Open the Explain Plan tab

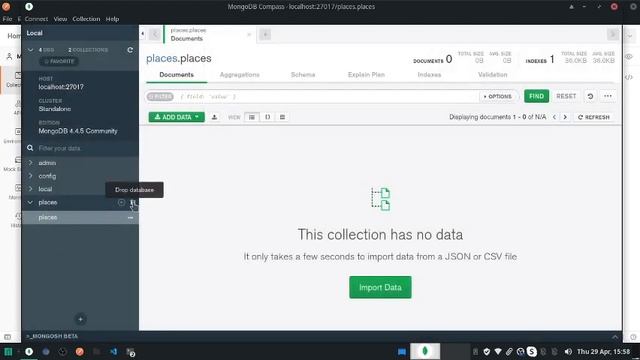point(366,75)
